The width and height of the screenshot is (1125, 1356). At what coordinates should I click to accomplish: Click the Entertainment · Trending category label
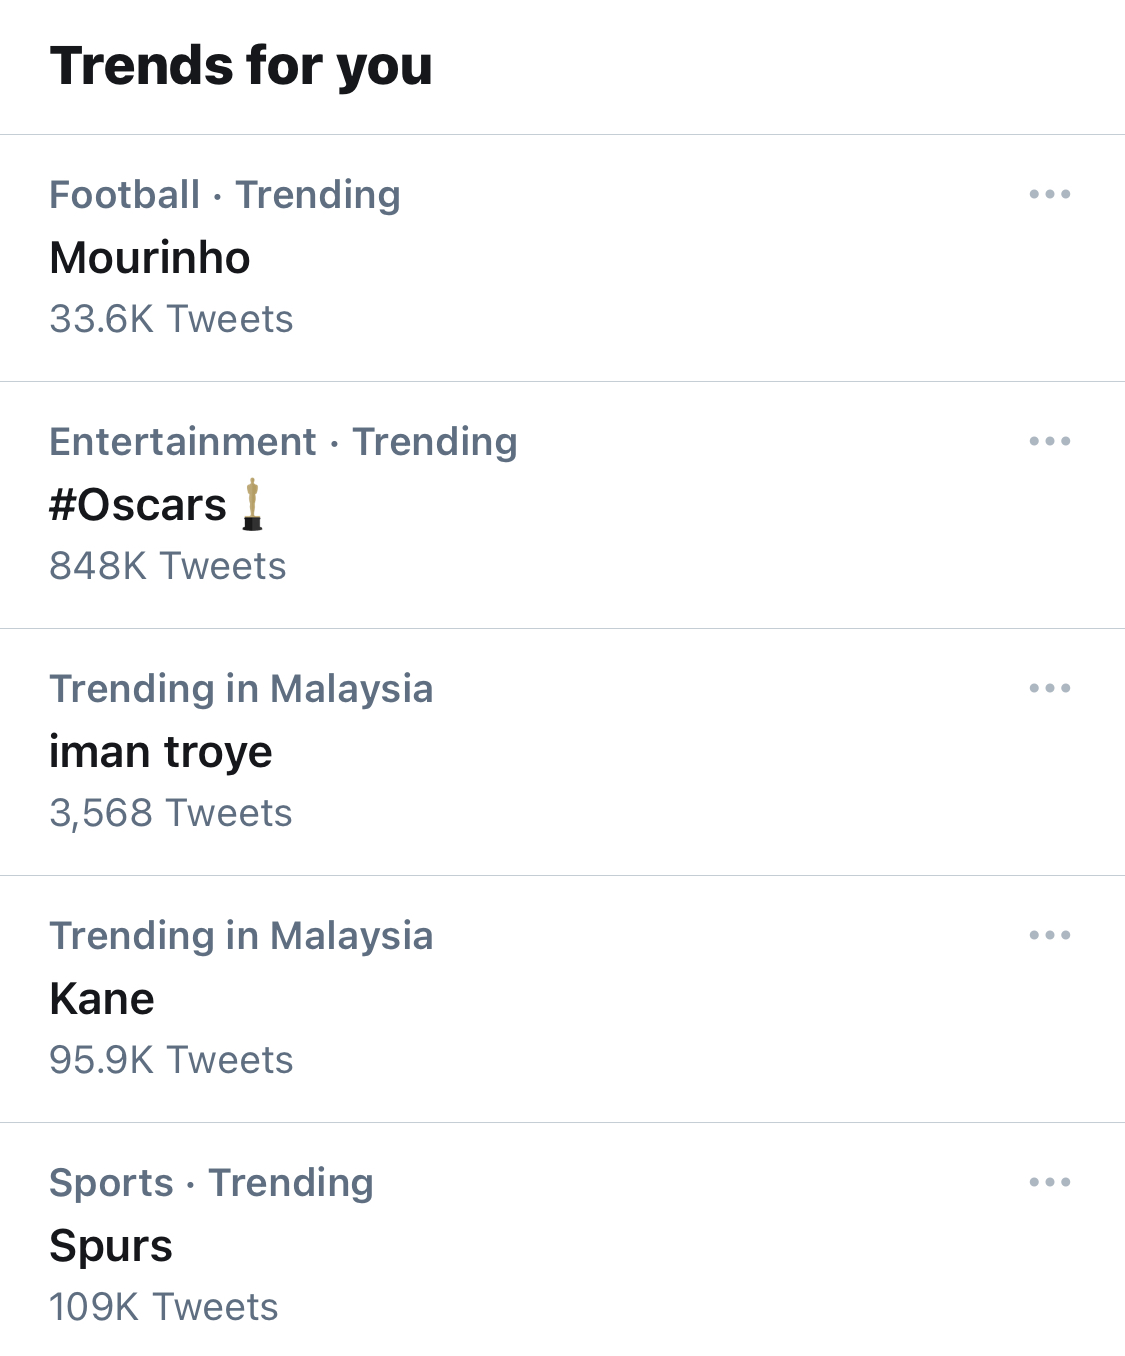click(284, 442)
